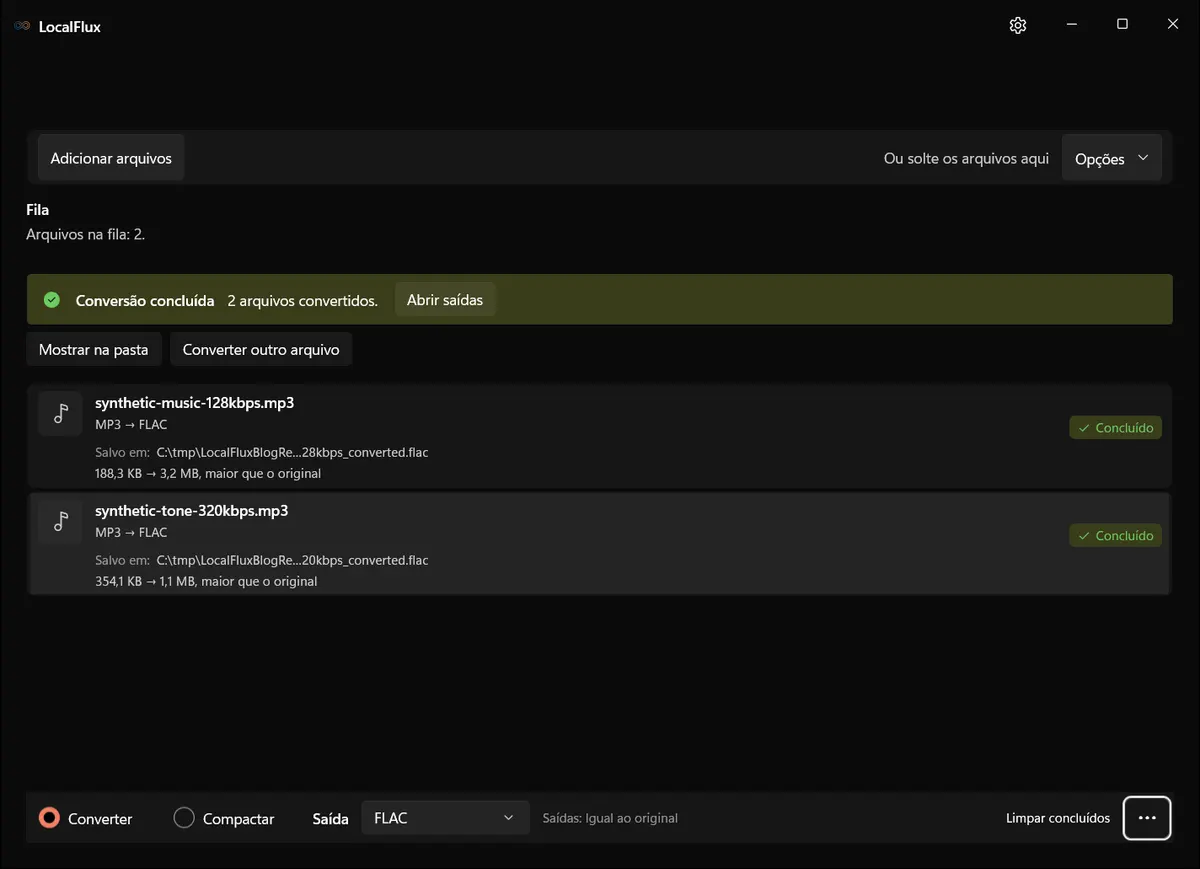The width and height of the screenshot is (1200, 869).
Task: Click 'Saídas: Igual ao original' text
Action: tap(610, 818)
